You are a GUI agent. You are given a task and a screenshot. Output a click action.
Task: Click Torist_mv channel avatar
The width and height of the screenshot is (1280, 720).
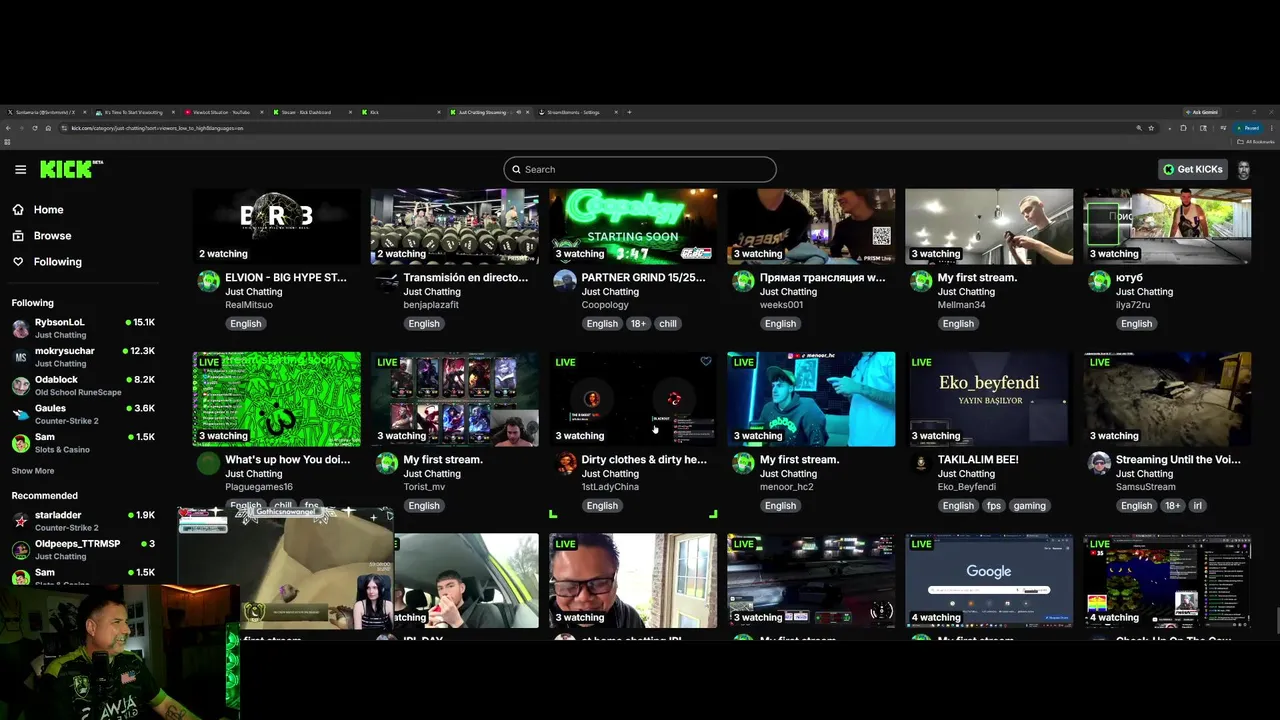pyautogui.click(x=387, y=463)
